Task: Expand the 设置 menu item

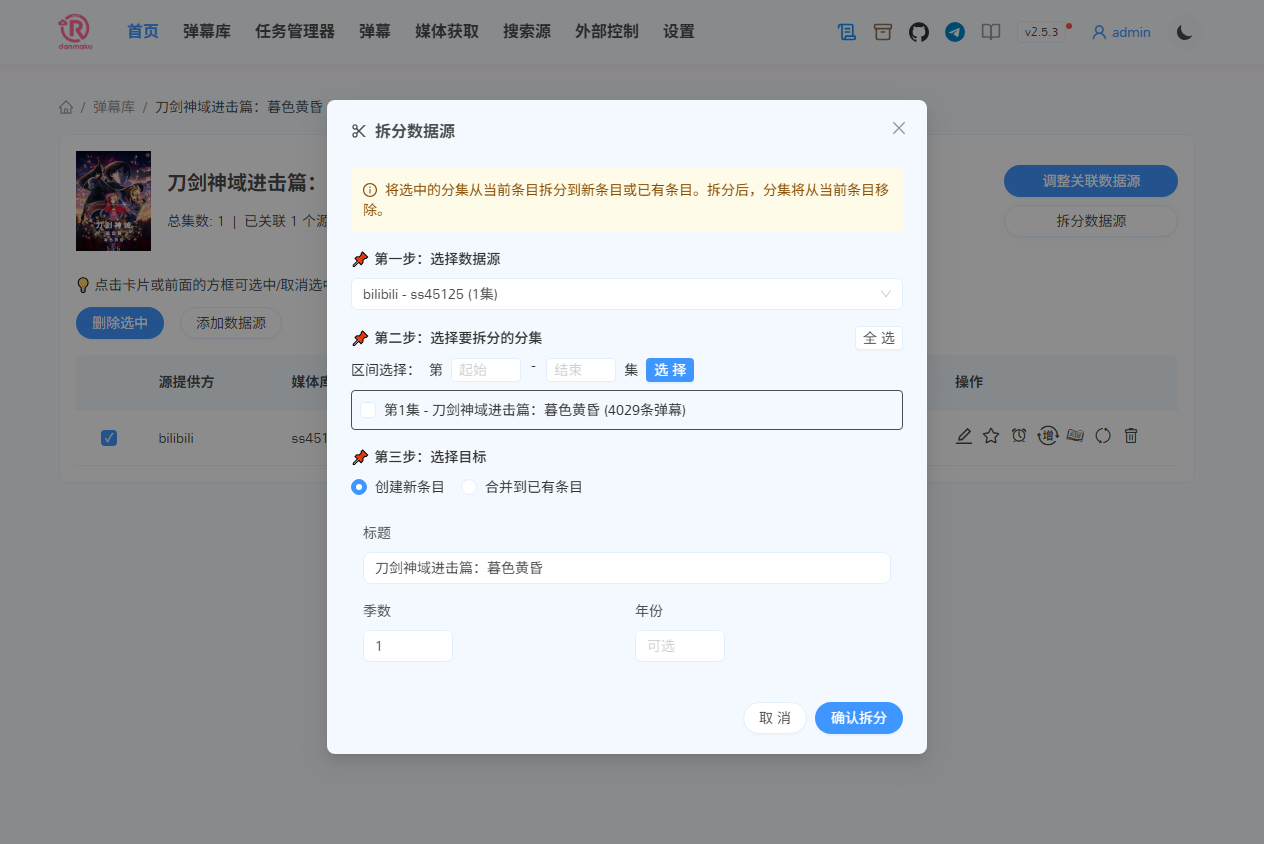Action: coord(678,31)
